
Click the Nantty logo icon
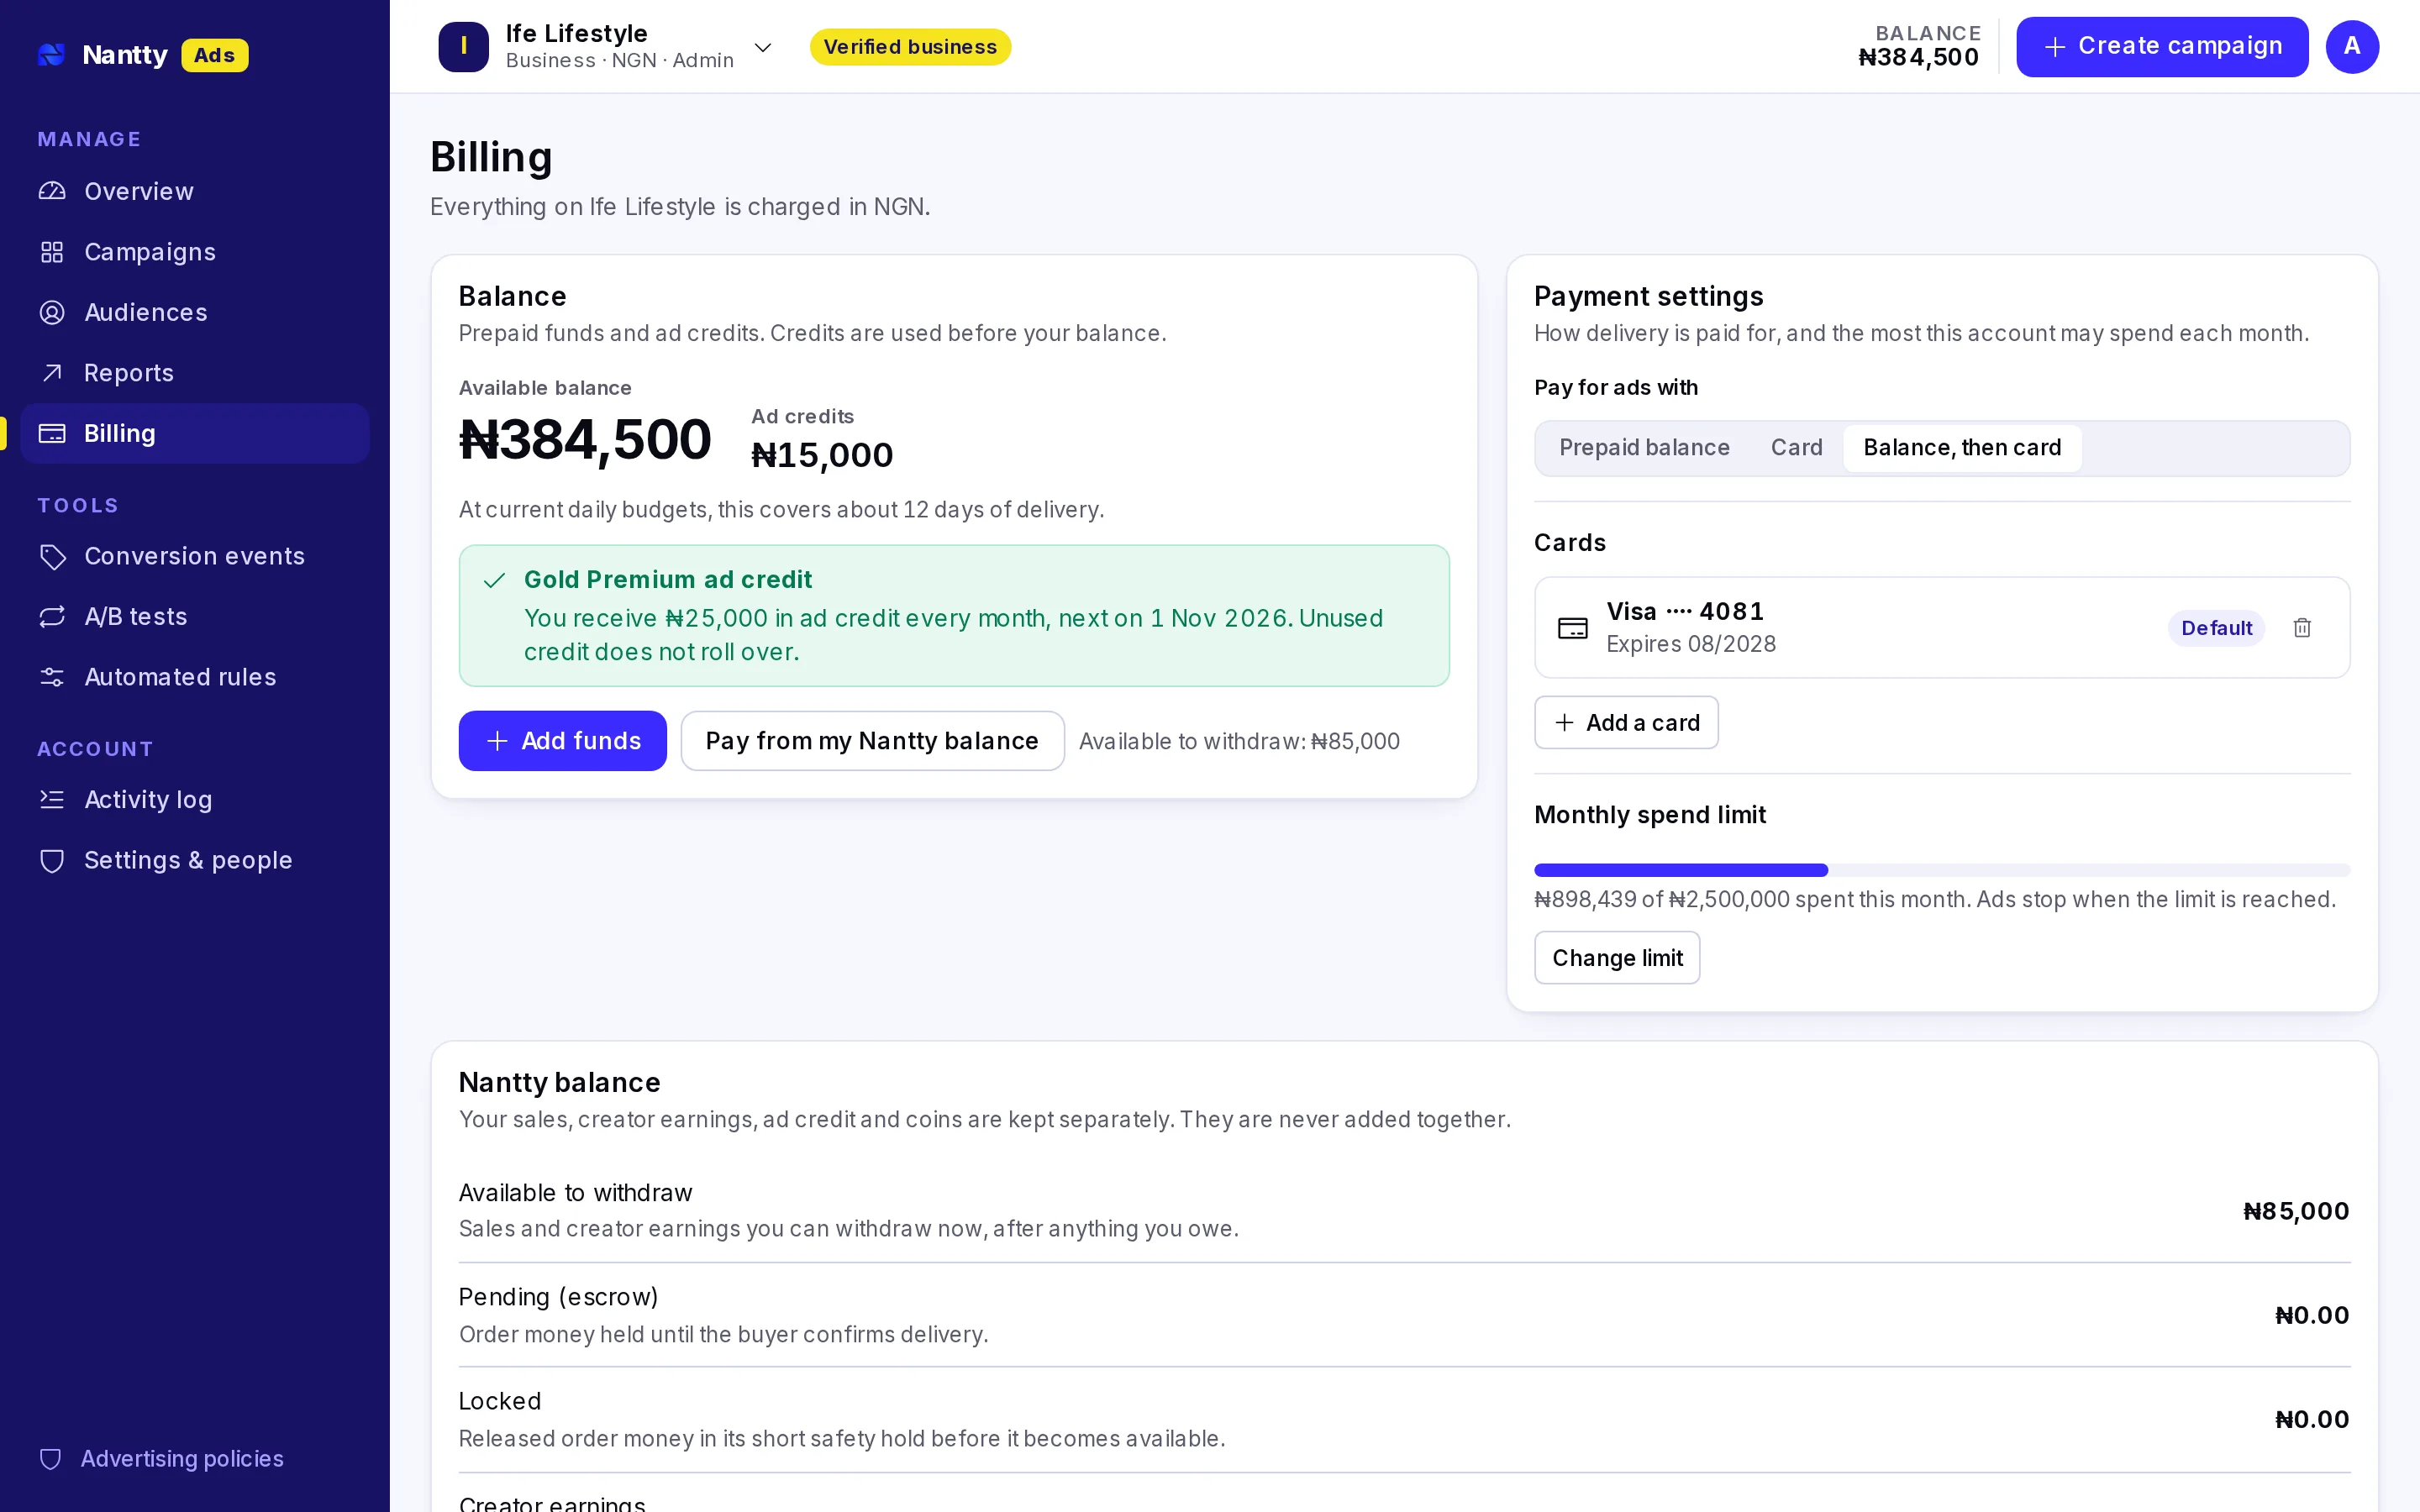point(51,55)
